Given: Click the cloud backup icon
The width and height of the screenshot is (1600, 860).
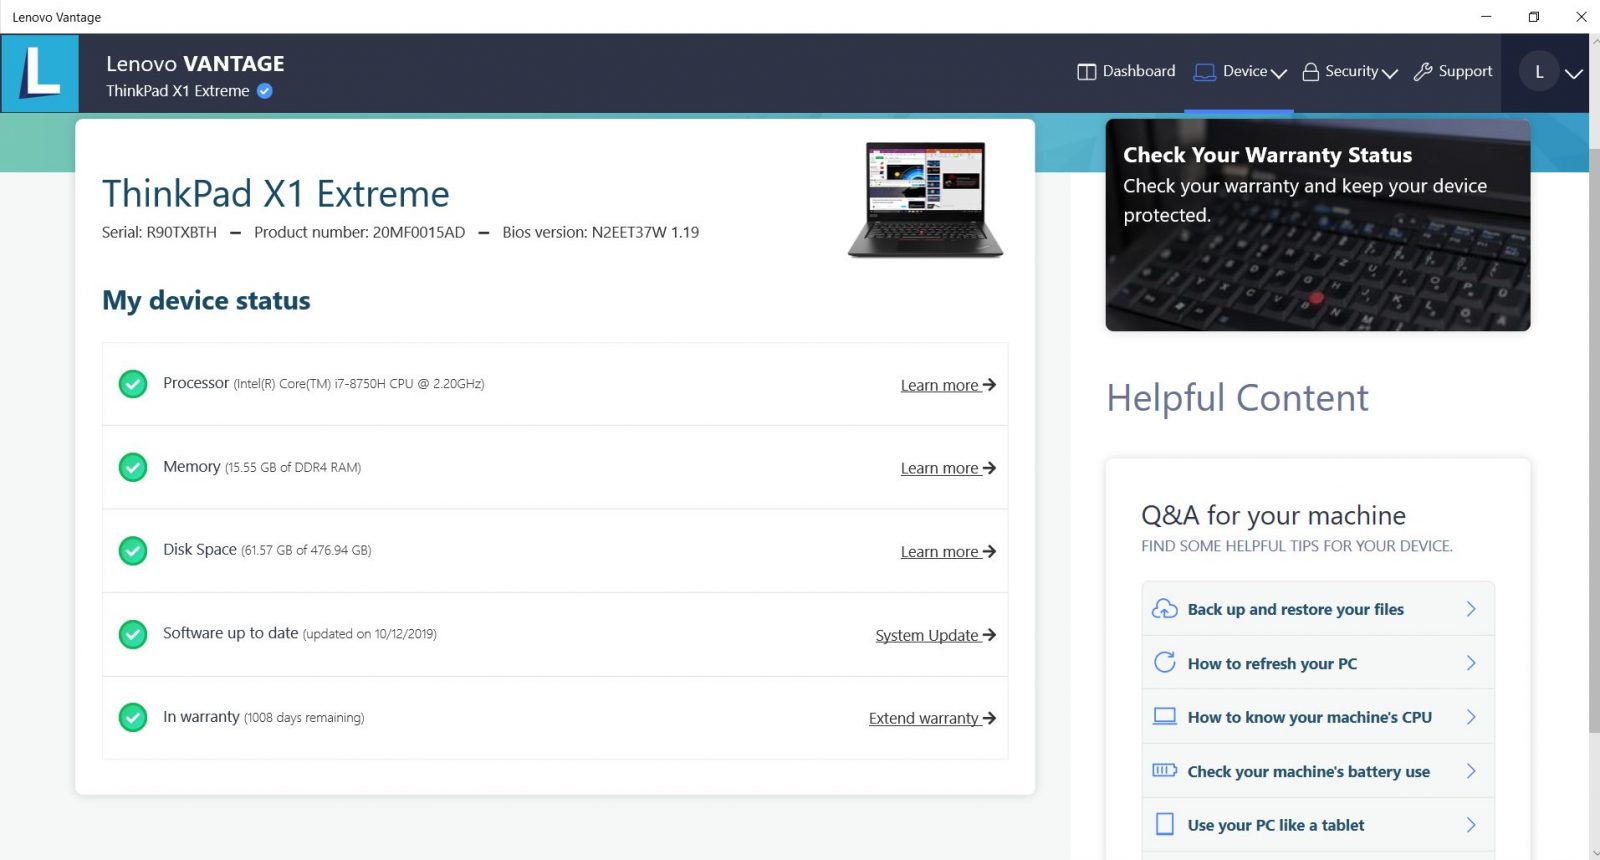Looking at the screenshot, I should (1164, 609).
